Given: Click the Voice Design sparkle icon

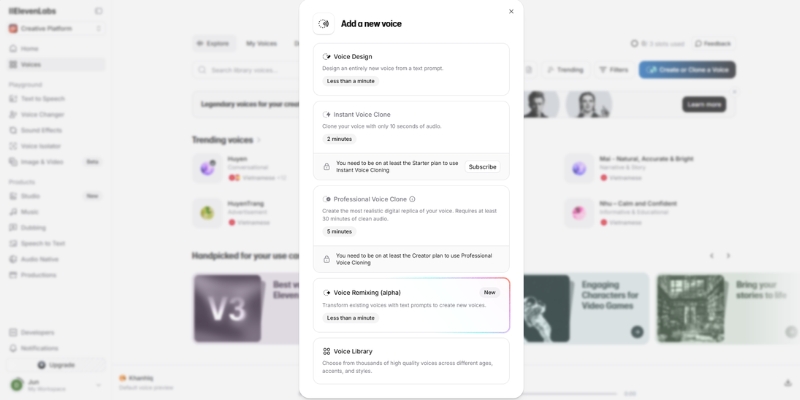Looking at the screenshot, I should tap(327, 57).
